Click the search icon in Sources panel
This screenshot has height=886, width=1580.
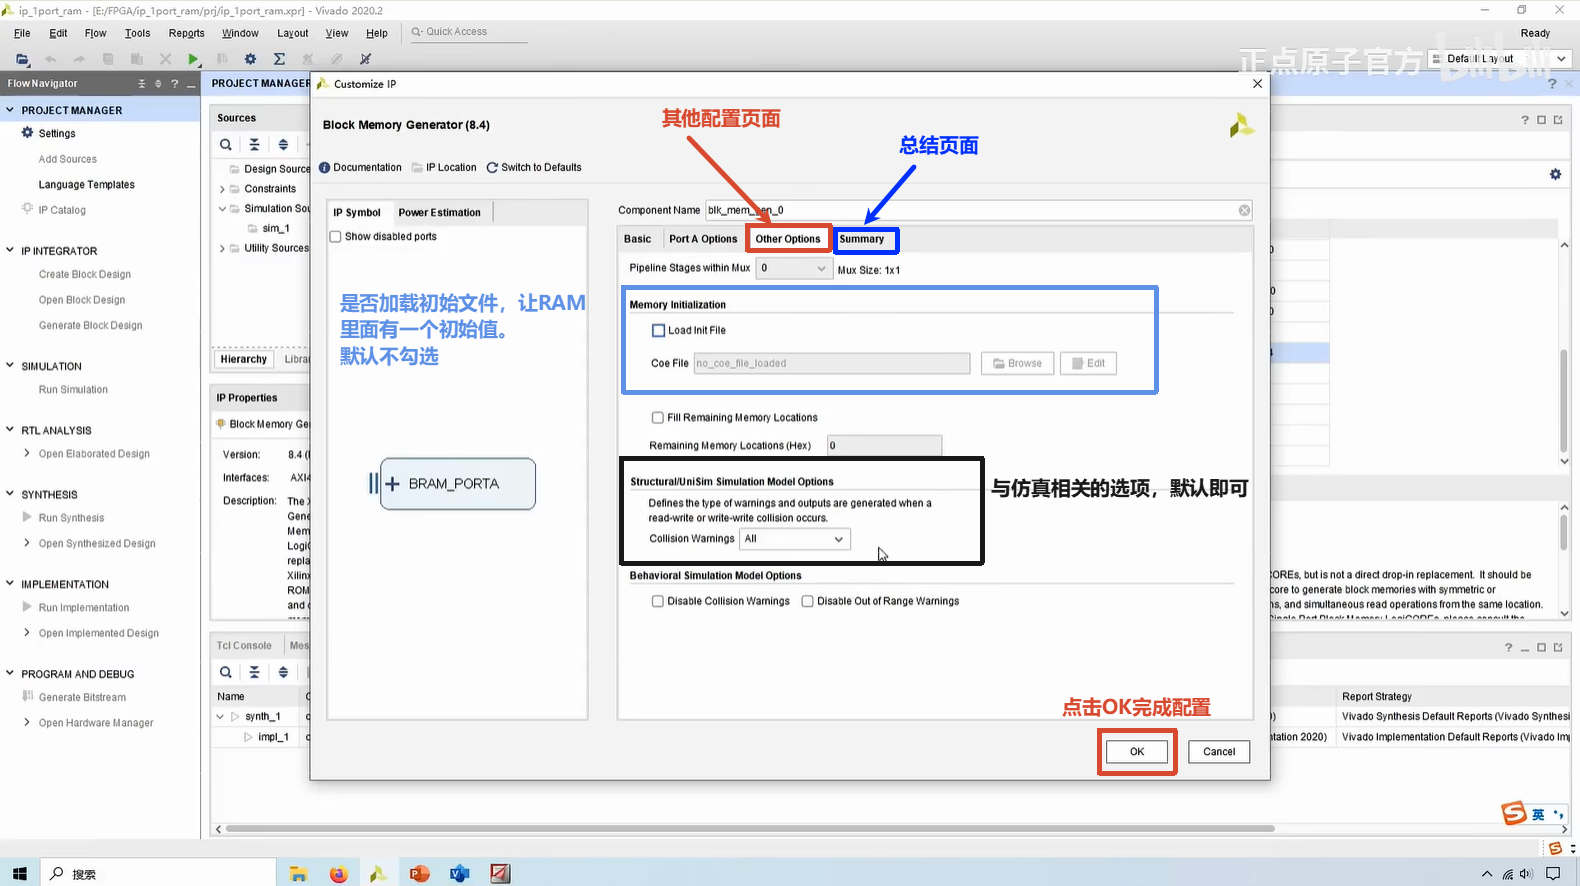pyautogui.click(x=226, y=145)
